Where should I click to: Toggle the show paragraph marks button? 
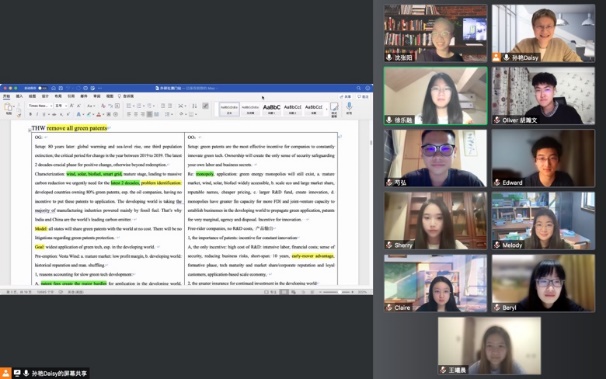click(x=205, y=105)
